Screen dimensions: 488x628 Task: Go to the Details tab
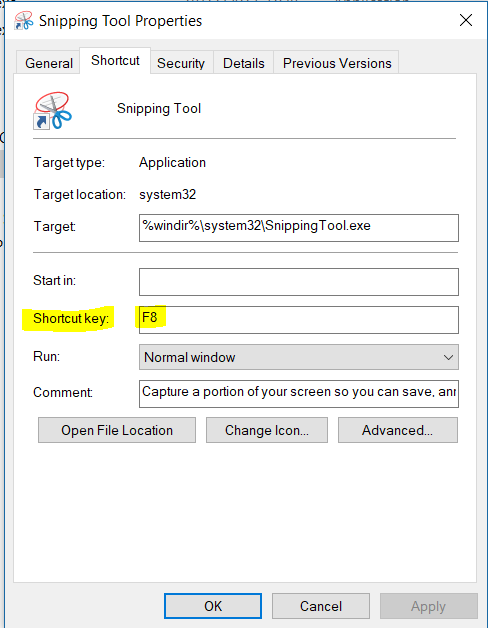(244, 63)
